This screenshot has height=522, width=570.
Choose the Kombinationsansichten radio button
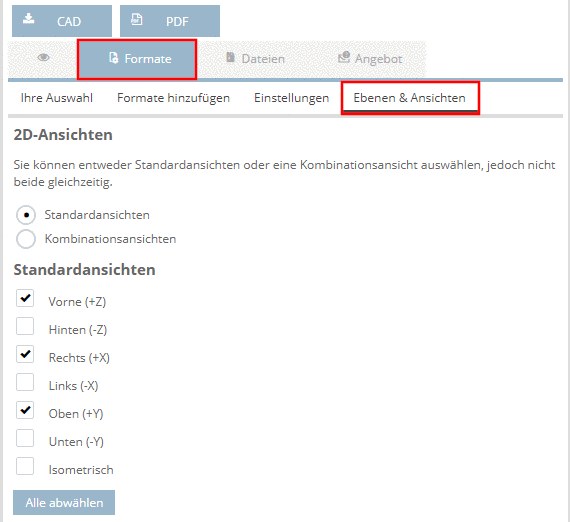coord(26,239)
